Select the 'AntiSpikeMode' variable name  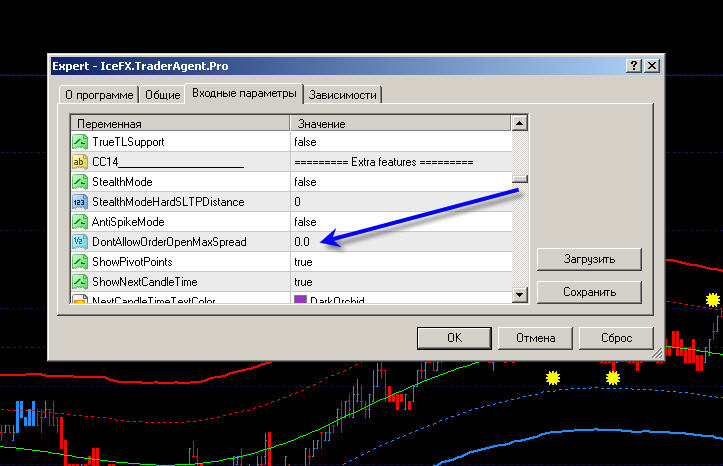click(128, 222)
